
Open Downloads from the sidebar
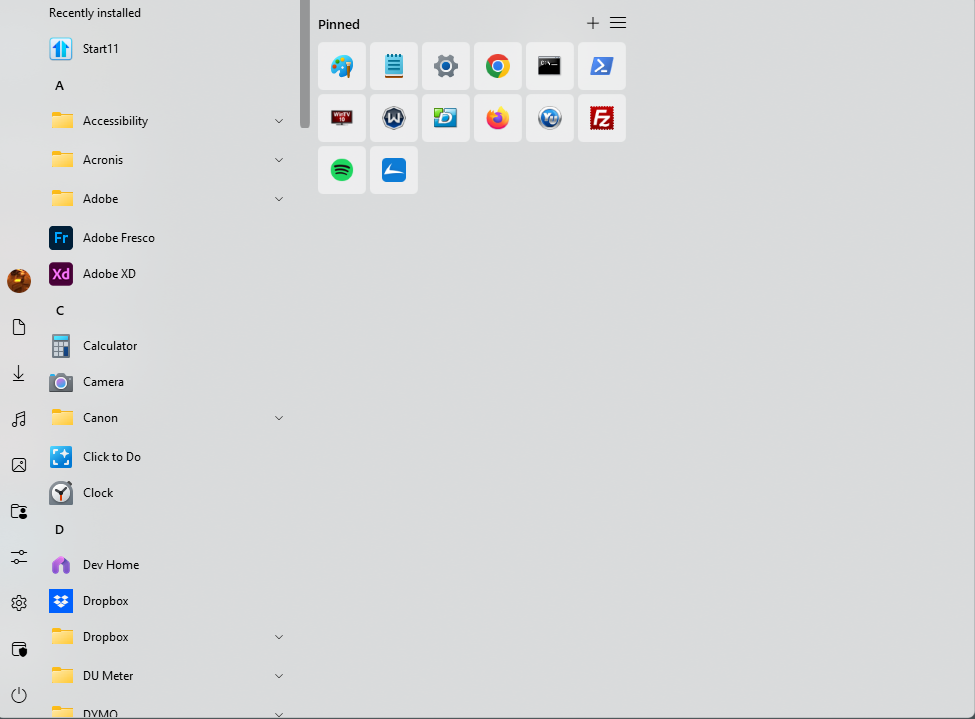coord(19,373)
